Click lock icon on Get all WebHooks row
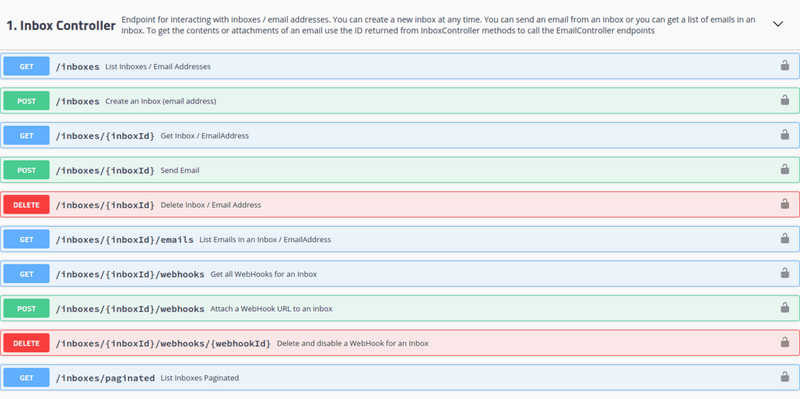 pyautogui.click(x=785, y=273)
